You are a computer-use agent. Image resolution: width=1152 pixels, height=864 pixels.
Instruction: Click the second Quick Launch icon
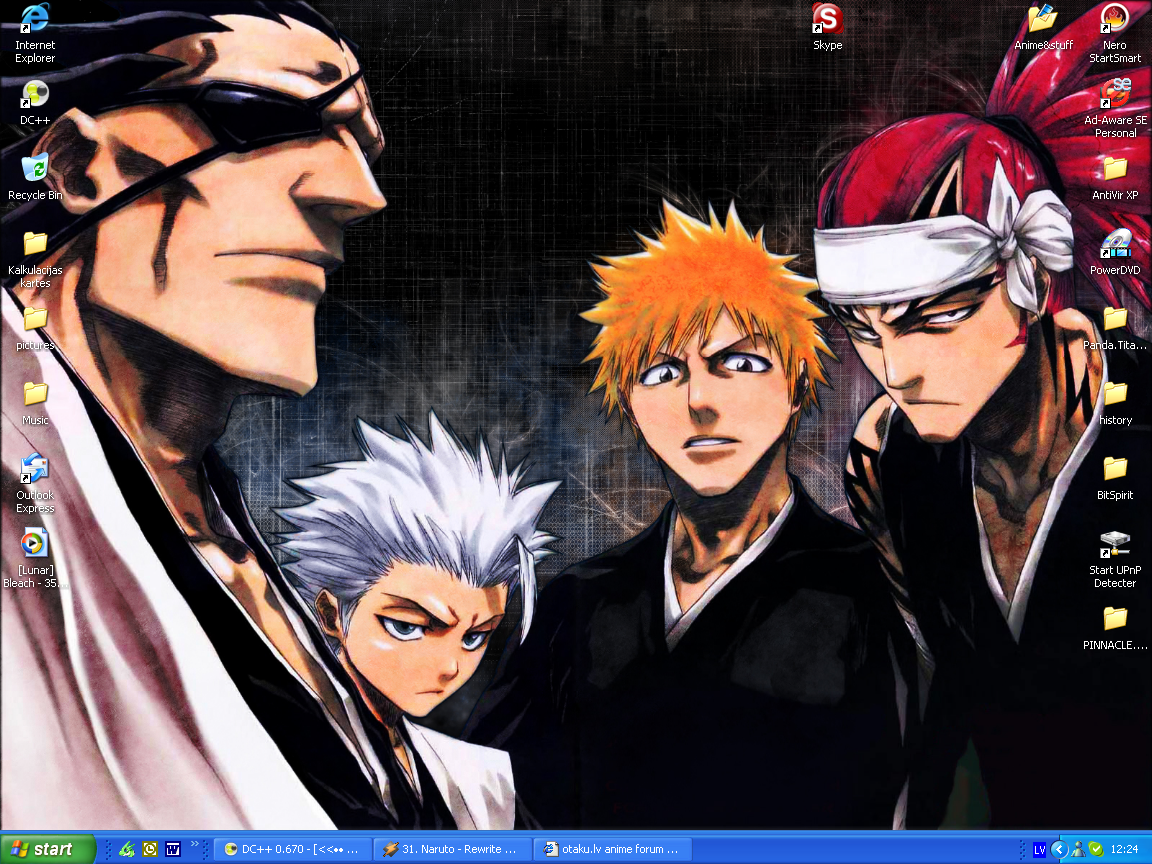point(150,849)
